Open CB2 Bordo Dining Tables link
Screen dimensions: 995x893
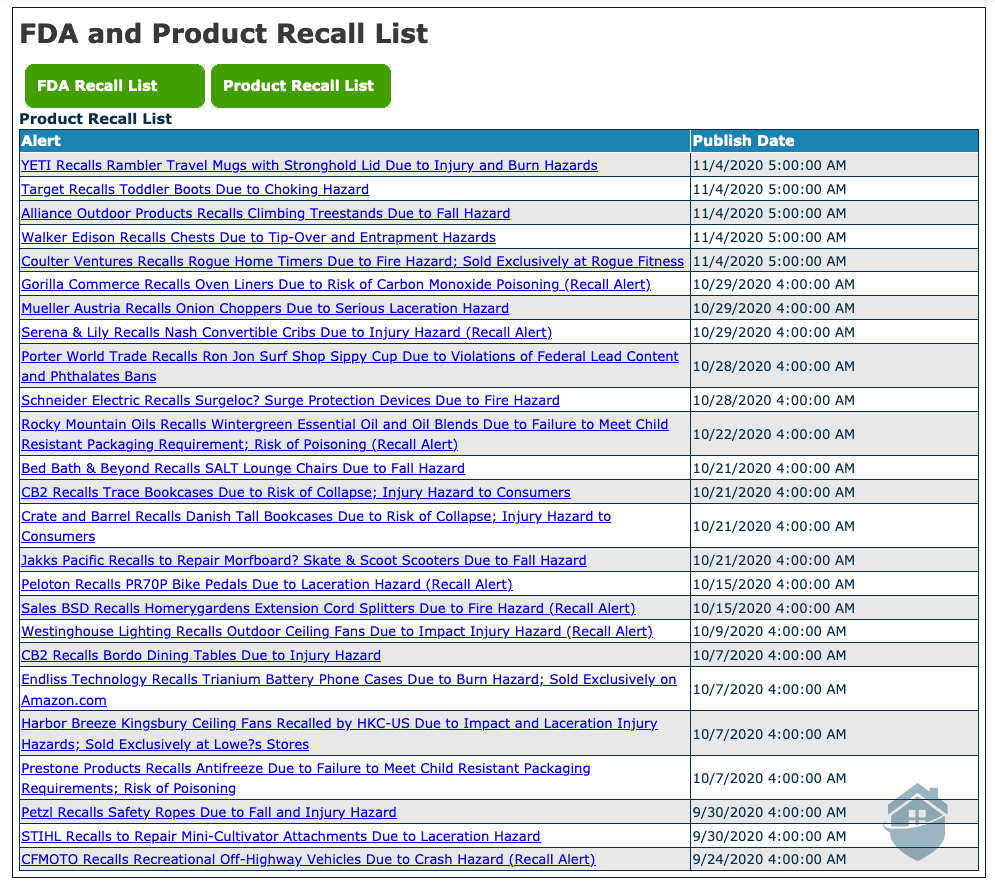[201, 656]
